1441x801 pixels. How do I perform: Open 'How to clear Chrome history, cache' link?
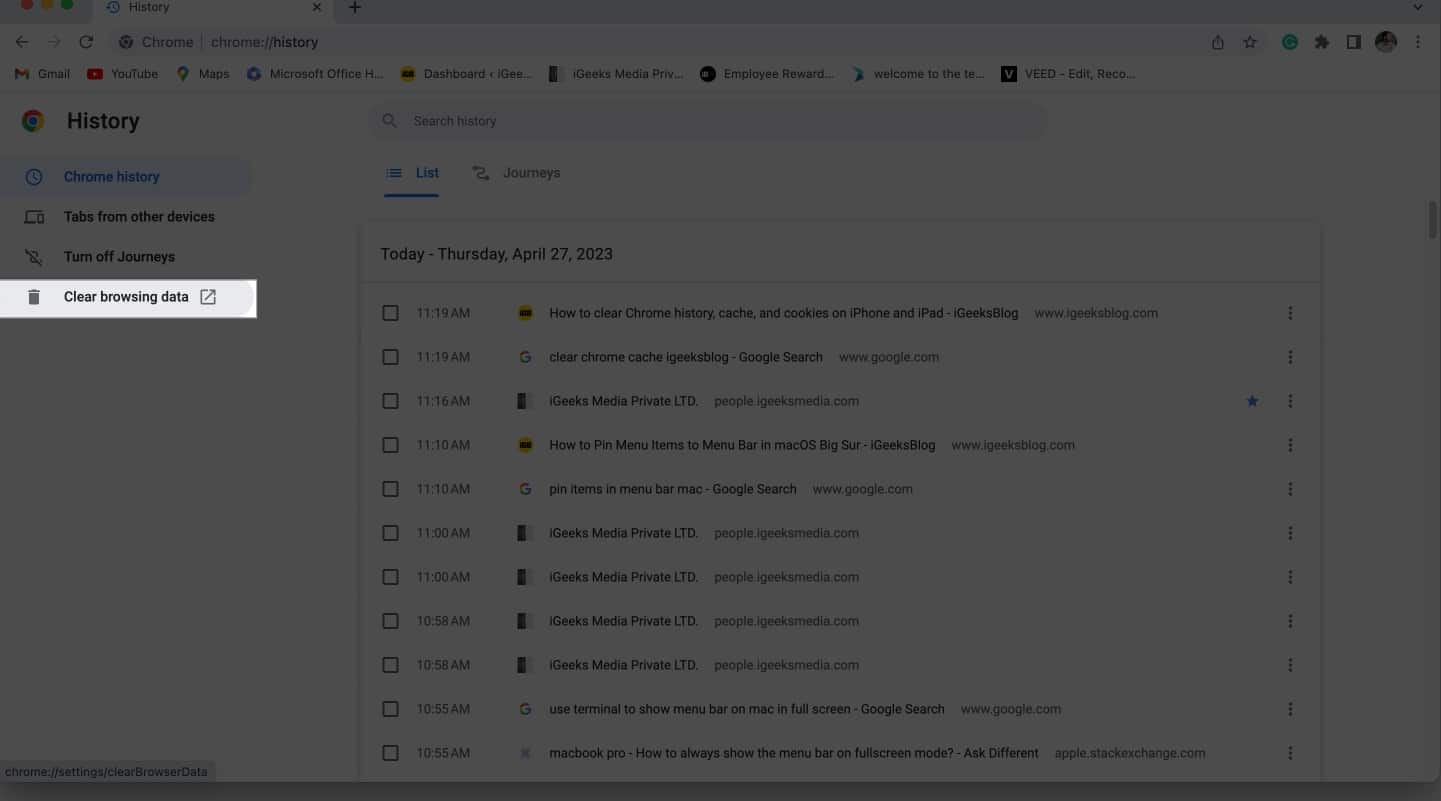point(783,313)
